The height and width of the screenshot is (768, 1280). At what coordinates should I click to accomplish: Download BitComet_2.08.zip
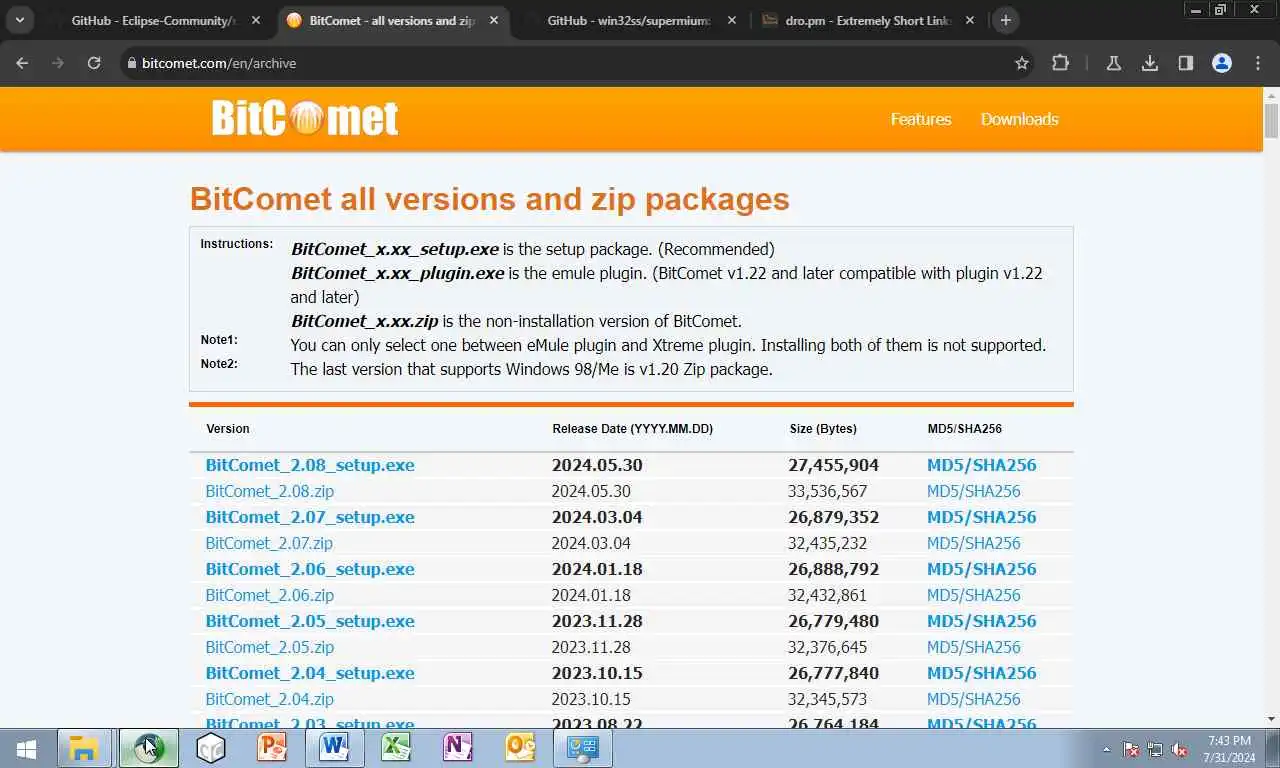point(270,491)
